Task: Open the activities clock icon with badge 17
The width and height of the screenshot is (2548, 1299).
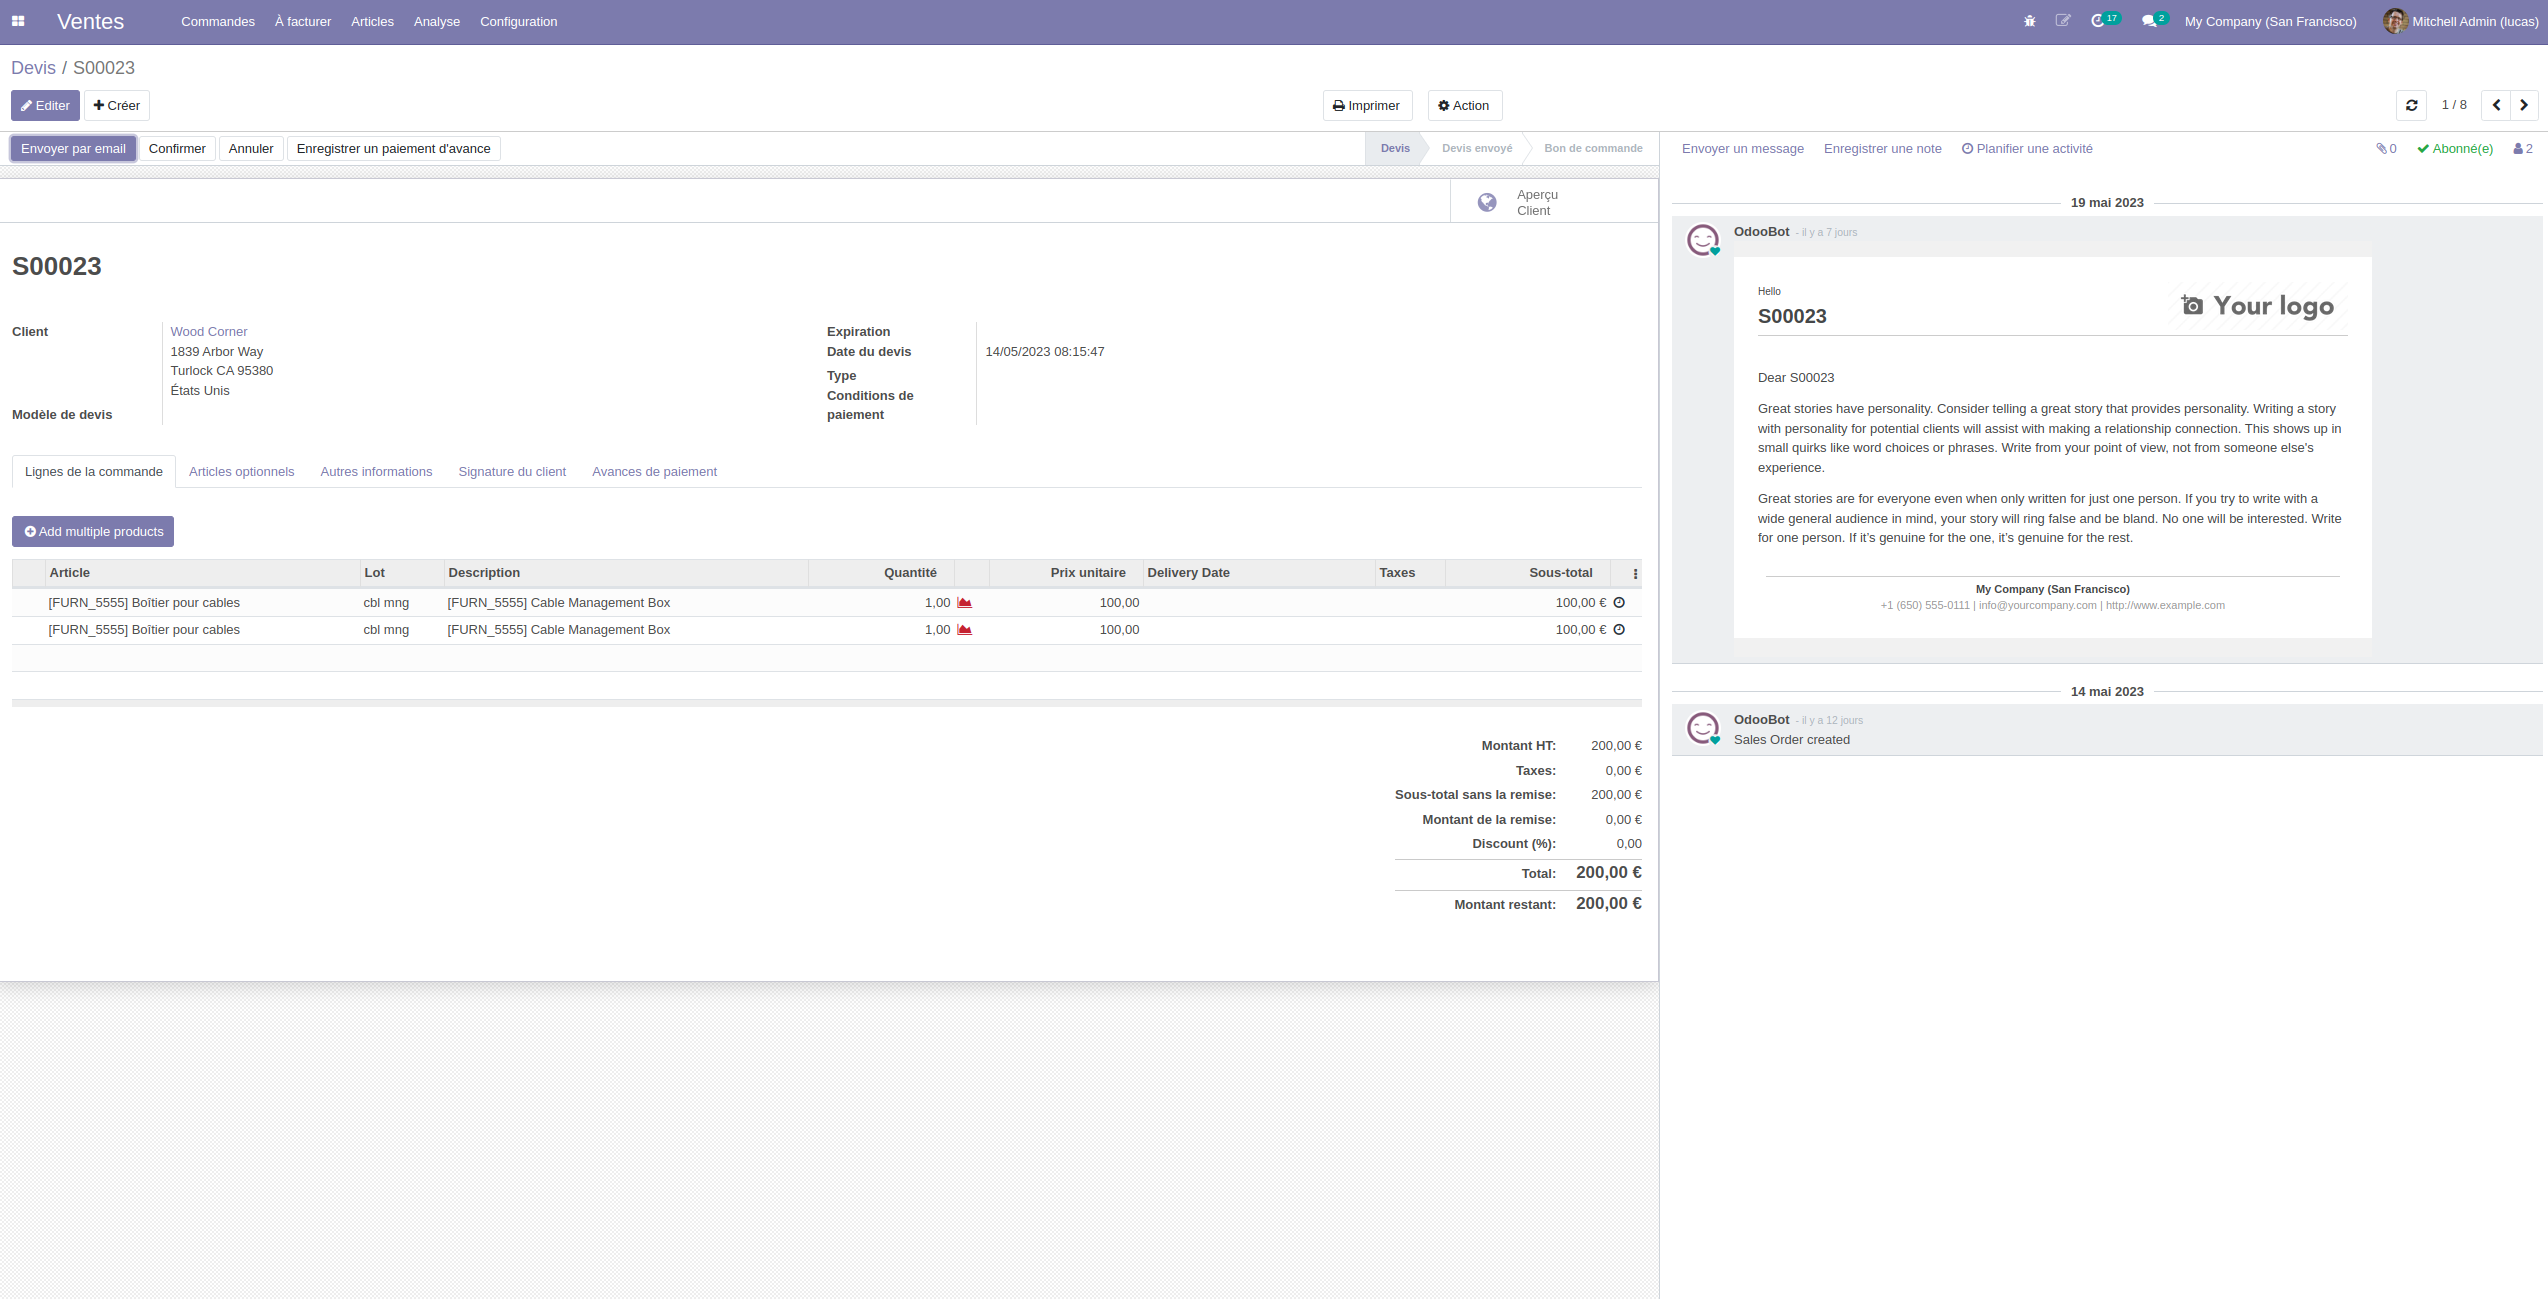Action: tap(2098, 21)
